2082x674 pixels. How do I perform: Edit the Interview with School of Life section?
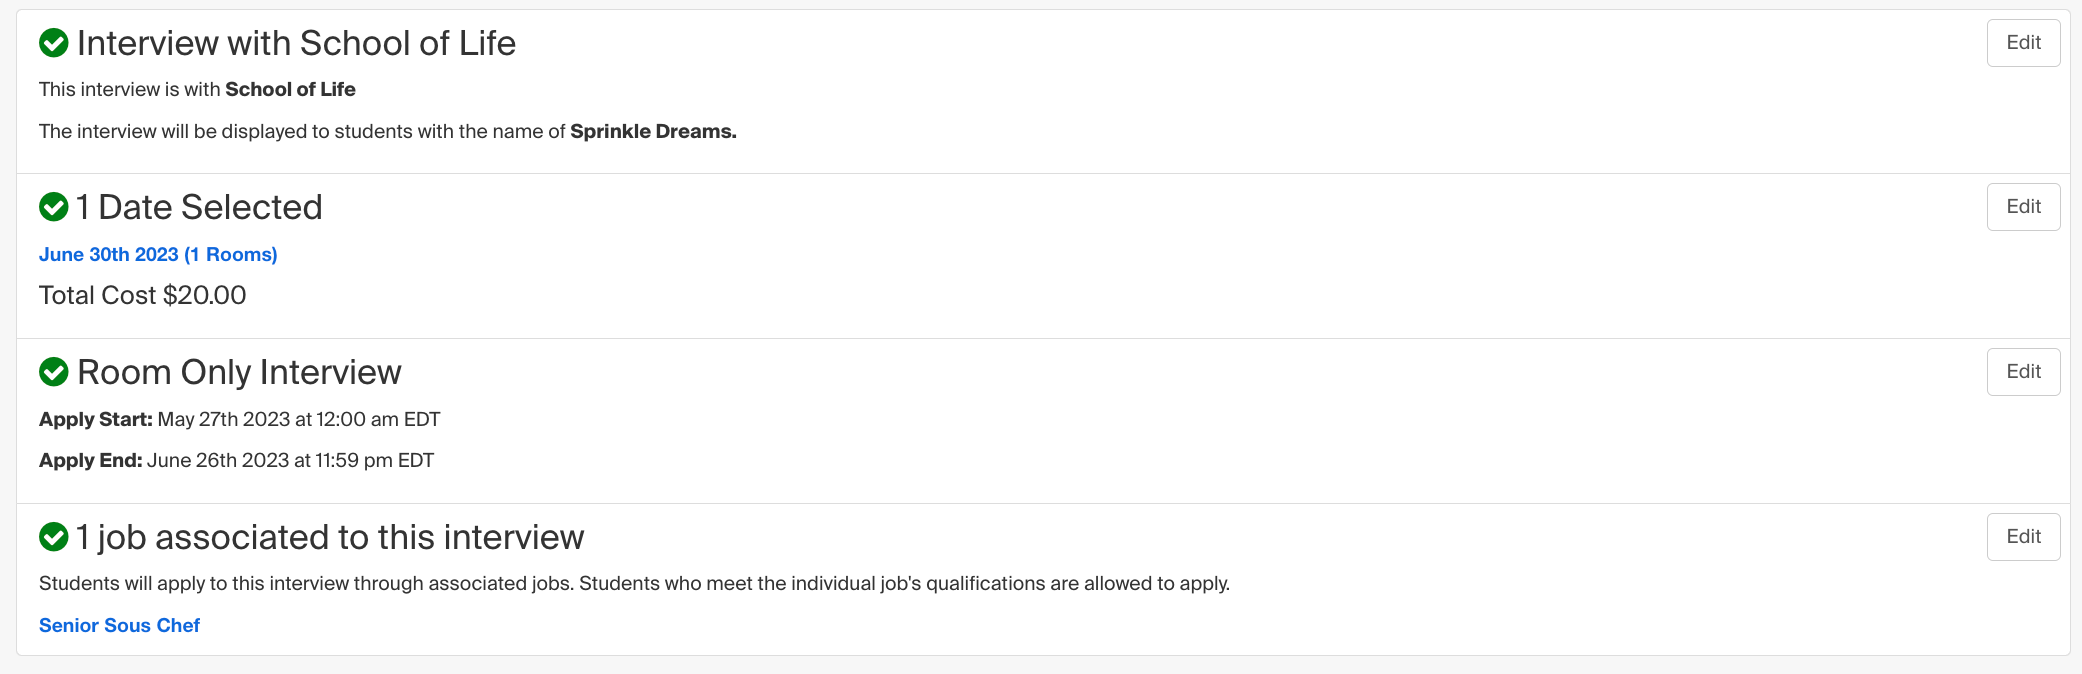2022,43
